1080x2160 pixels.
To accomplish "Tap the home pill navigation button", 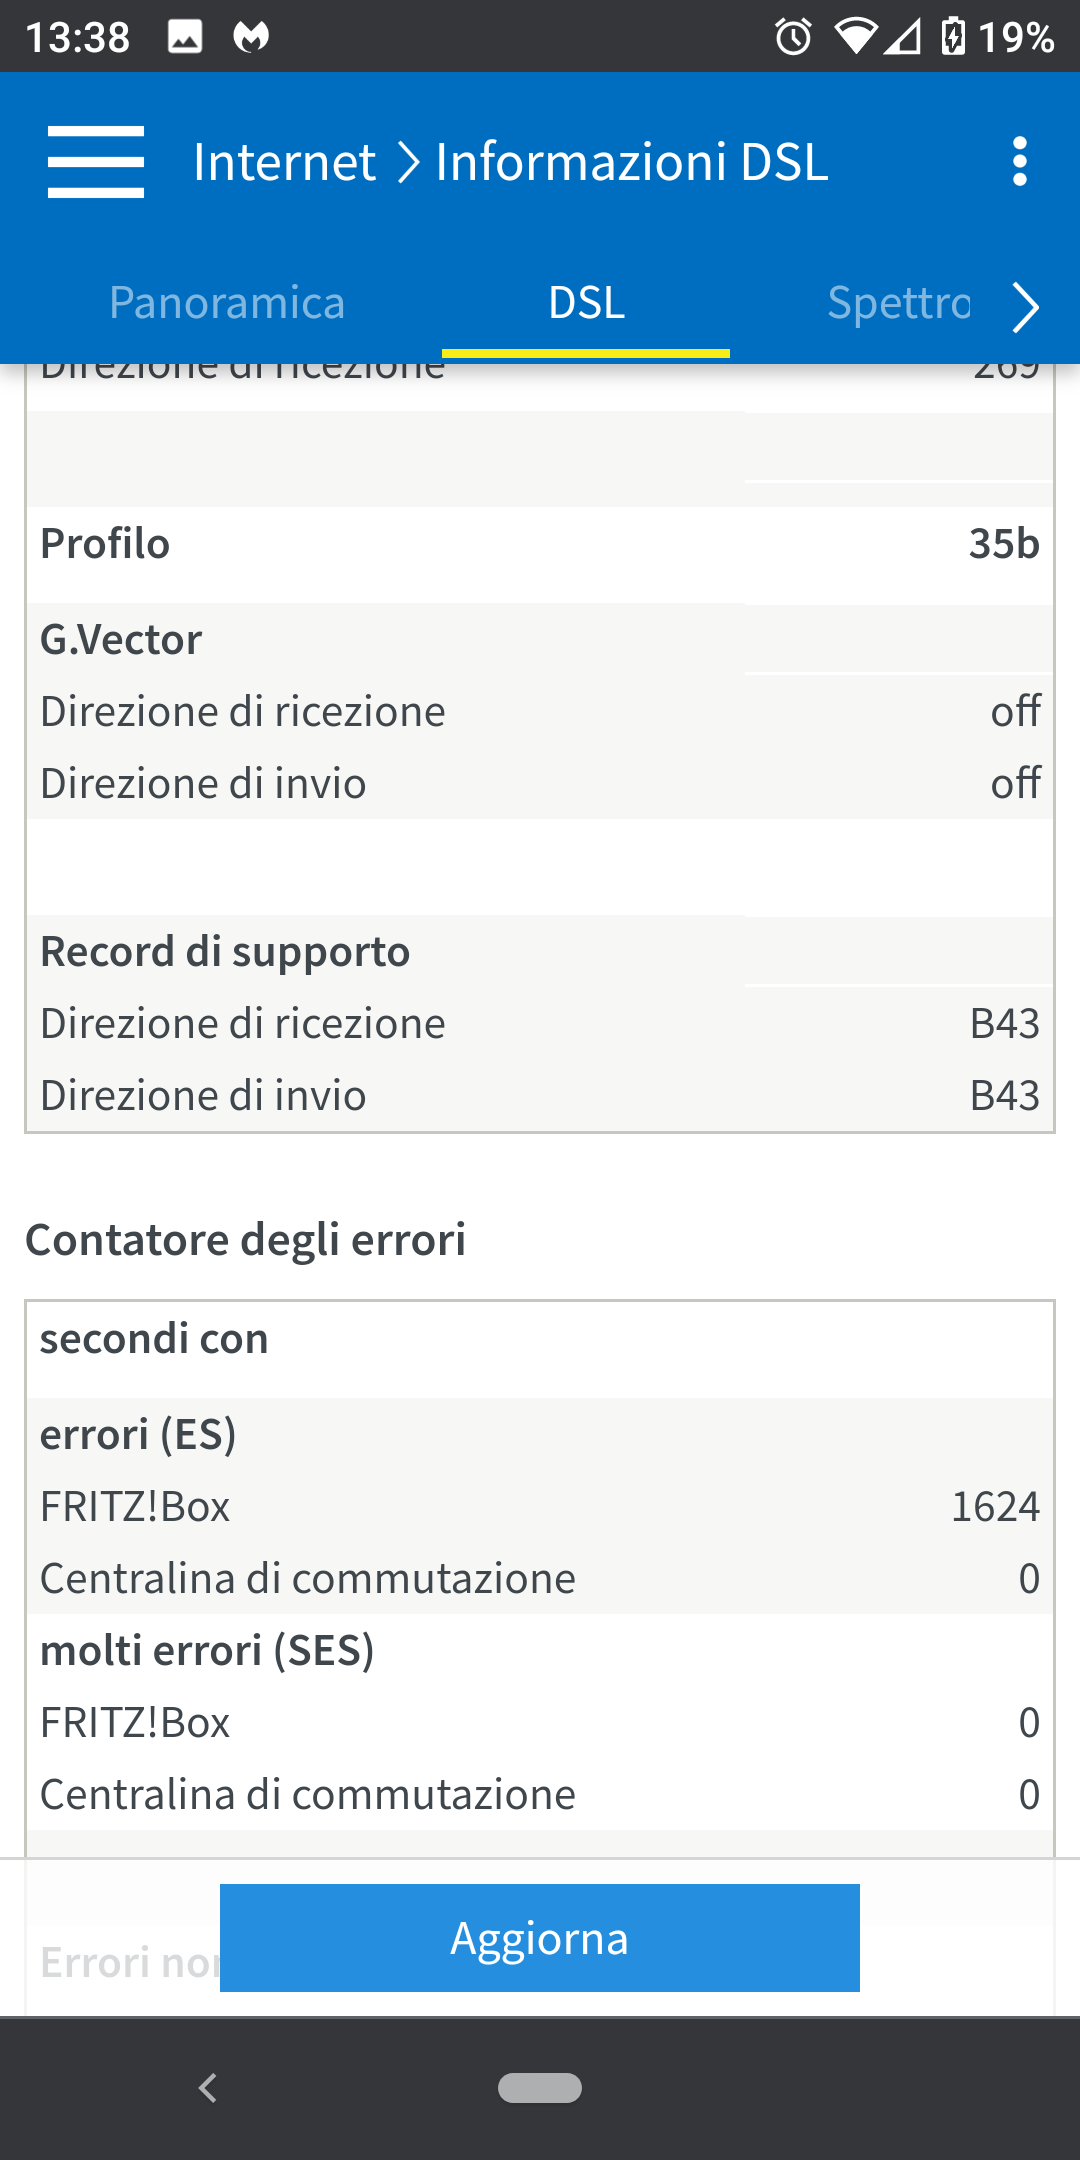I will coord(540,2088).
